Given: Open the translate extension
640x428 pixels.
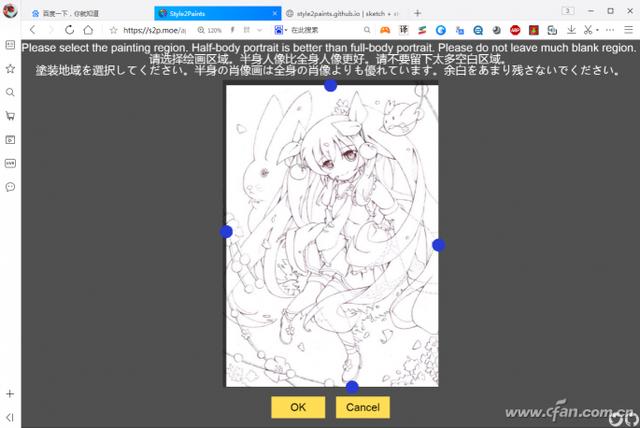Looking at the screenshot, I should [403, 30].
